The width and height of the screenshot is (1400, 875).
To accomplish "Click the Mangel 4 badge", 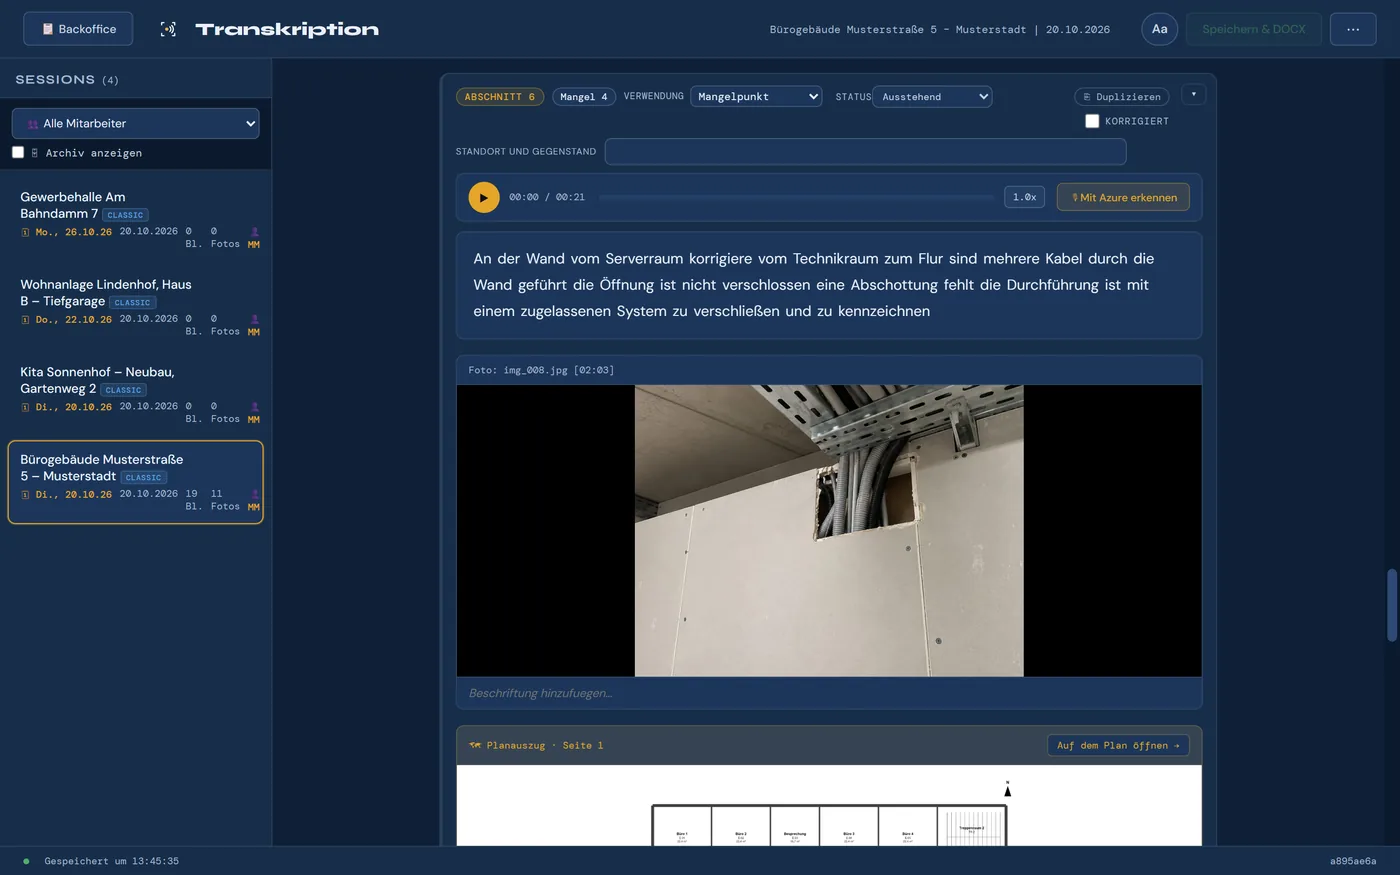I will (x=584, y=97).
